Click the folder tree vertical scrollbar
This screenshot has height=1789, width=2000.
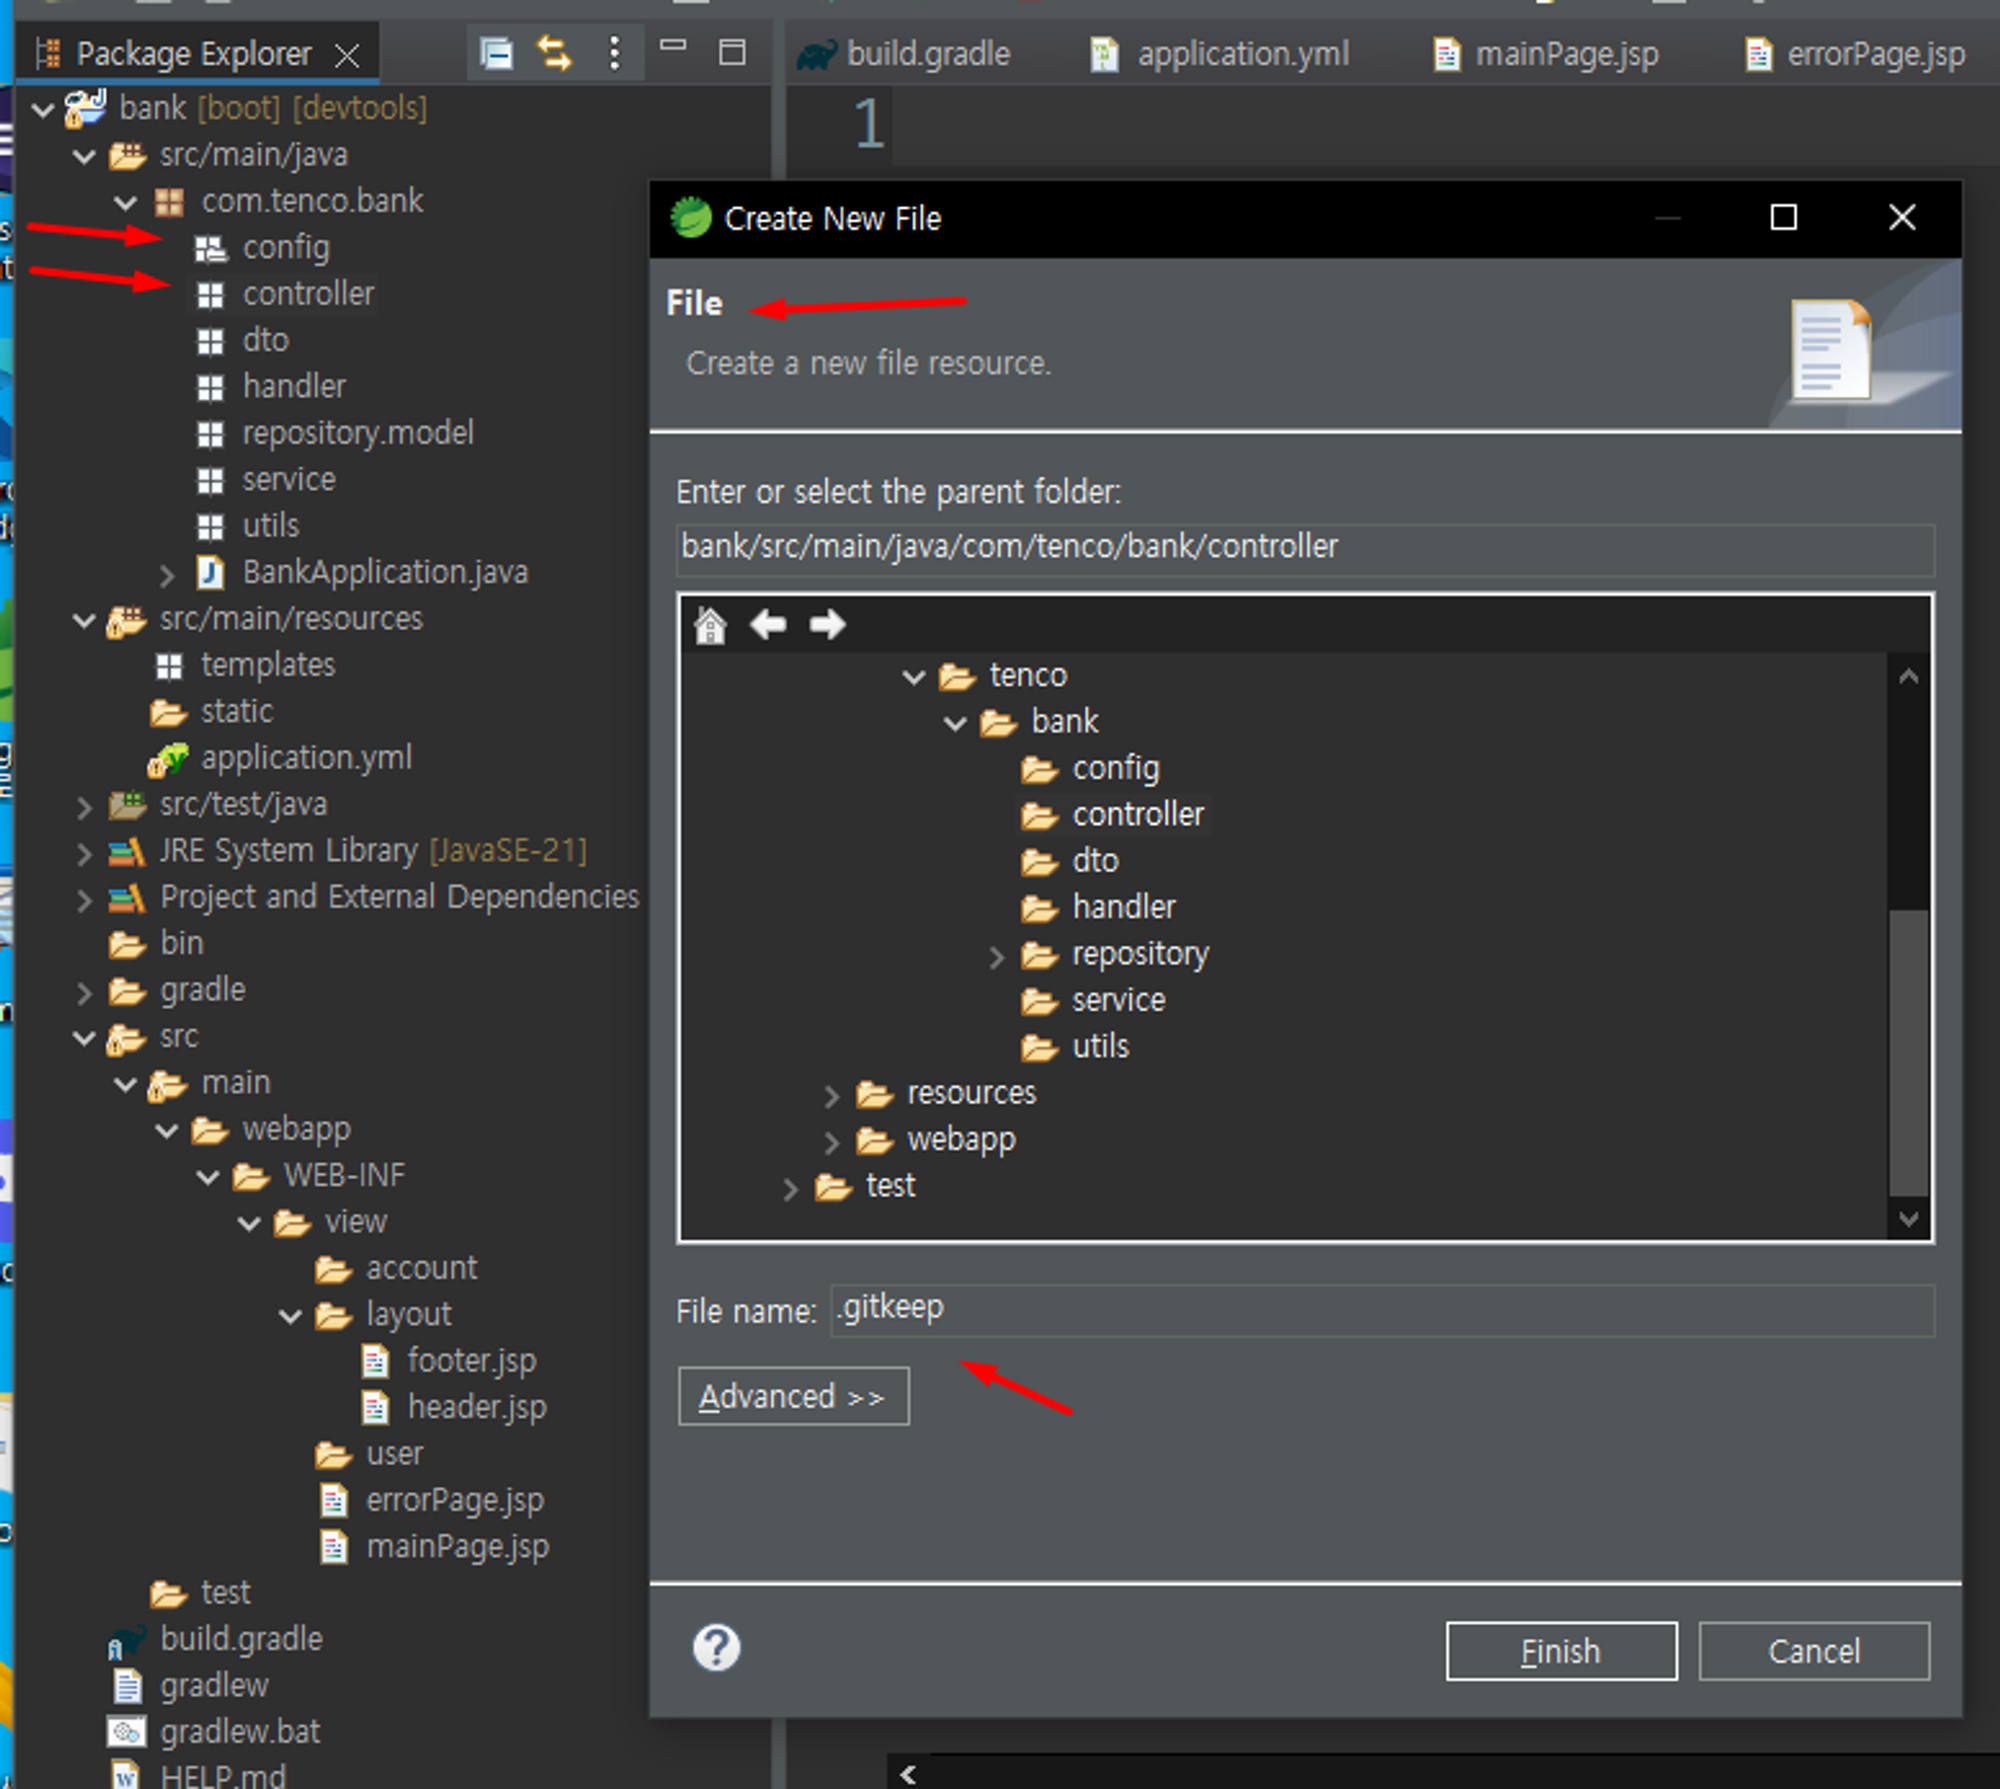coord(1908,1050)
